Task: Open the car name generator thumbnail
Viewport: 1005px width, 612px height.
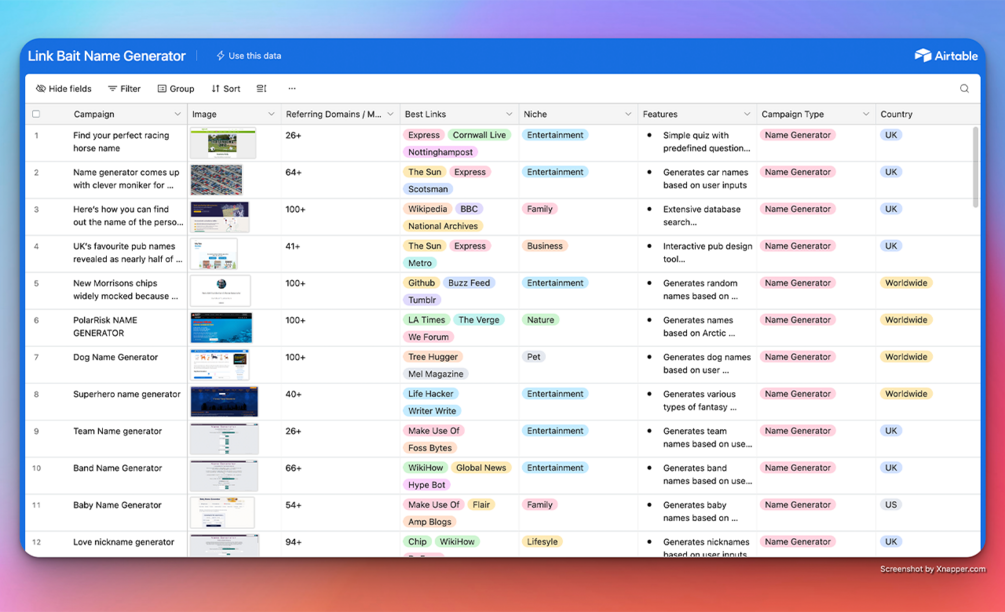Action: coord(217,179)
